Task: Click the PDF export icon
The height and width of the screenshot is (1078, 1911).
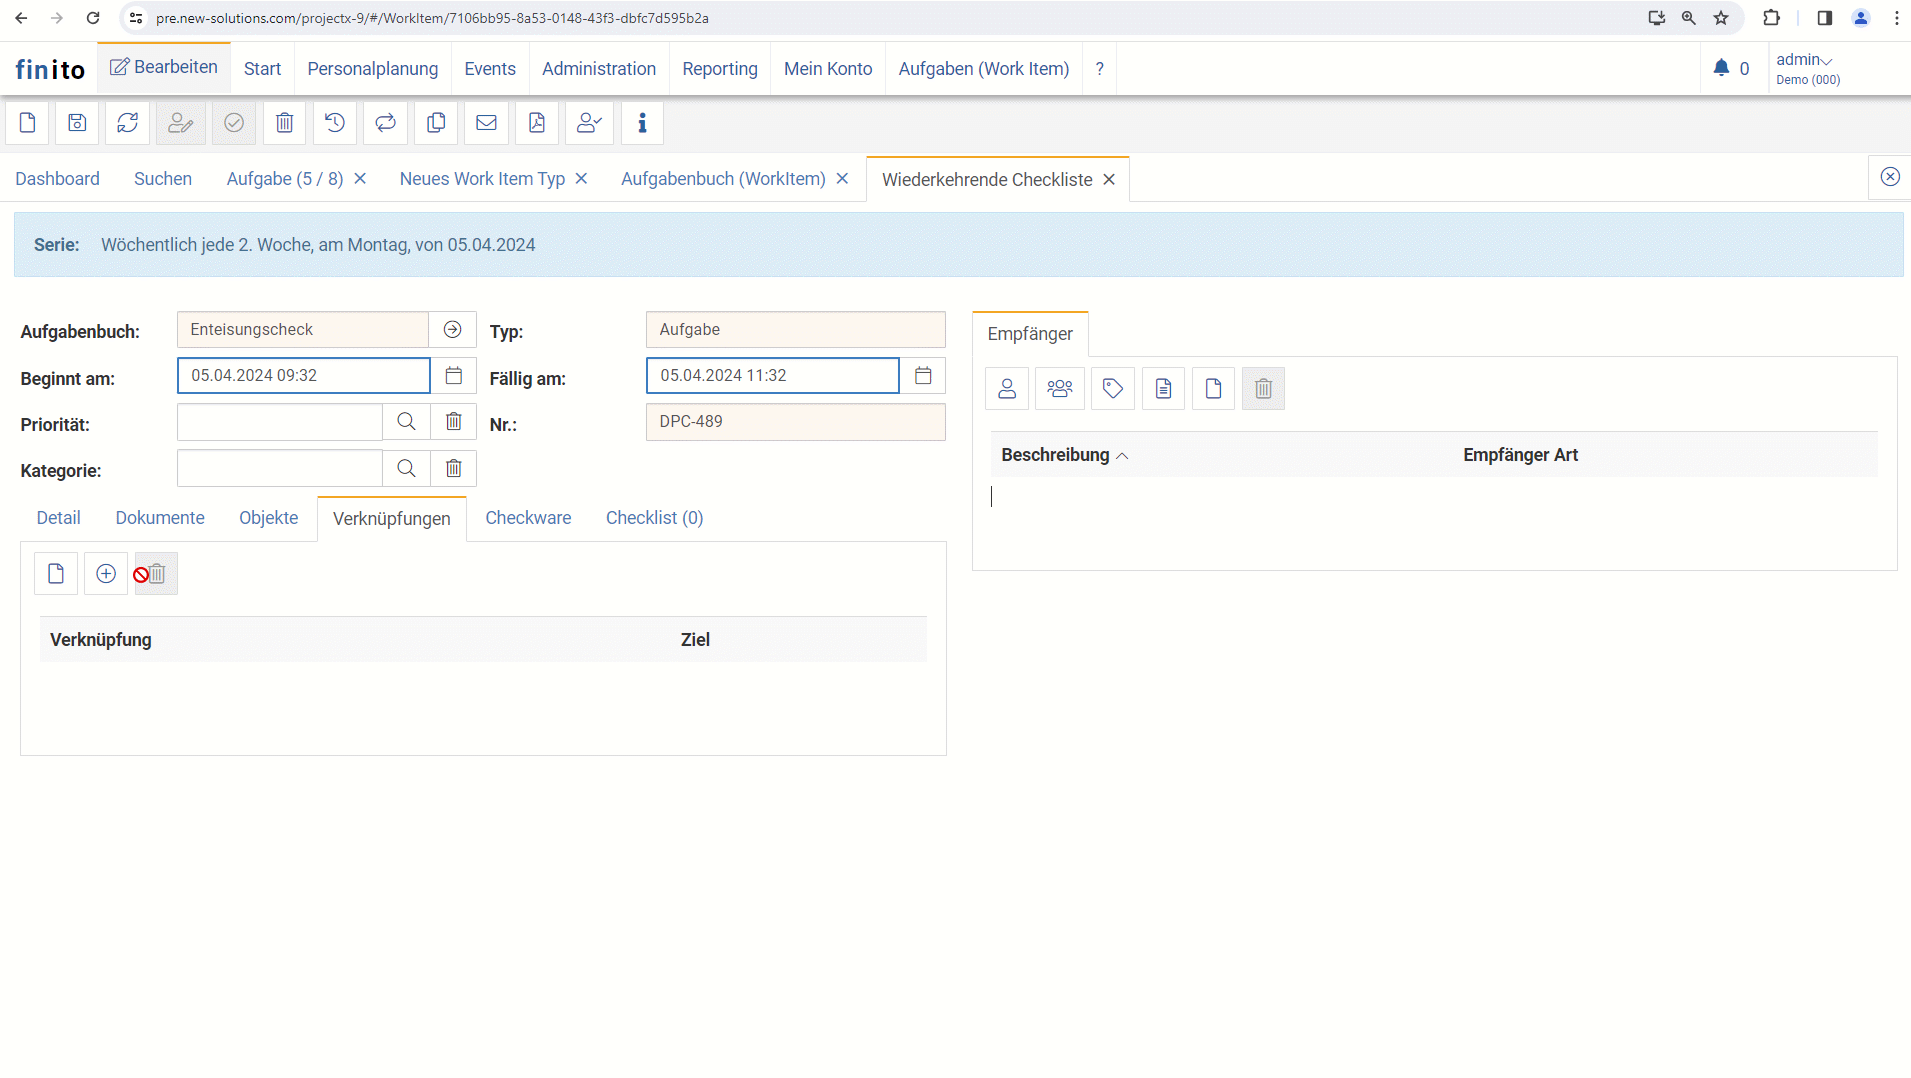Action: [x=537, y=123]
